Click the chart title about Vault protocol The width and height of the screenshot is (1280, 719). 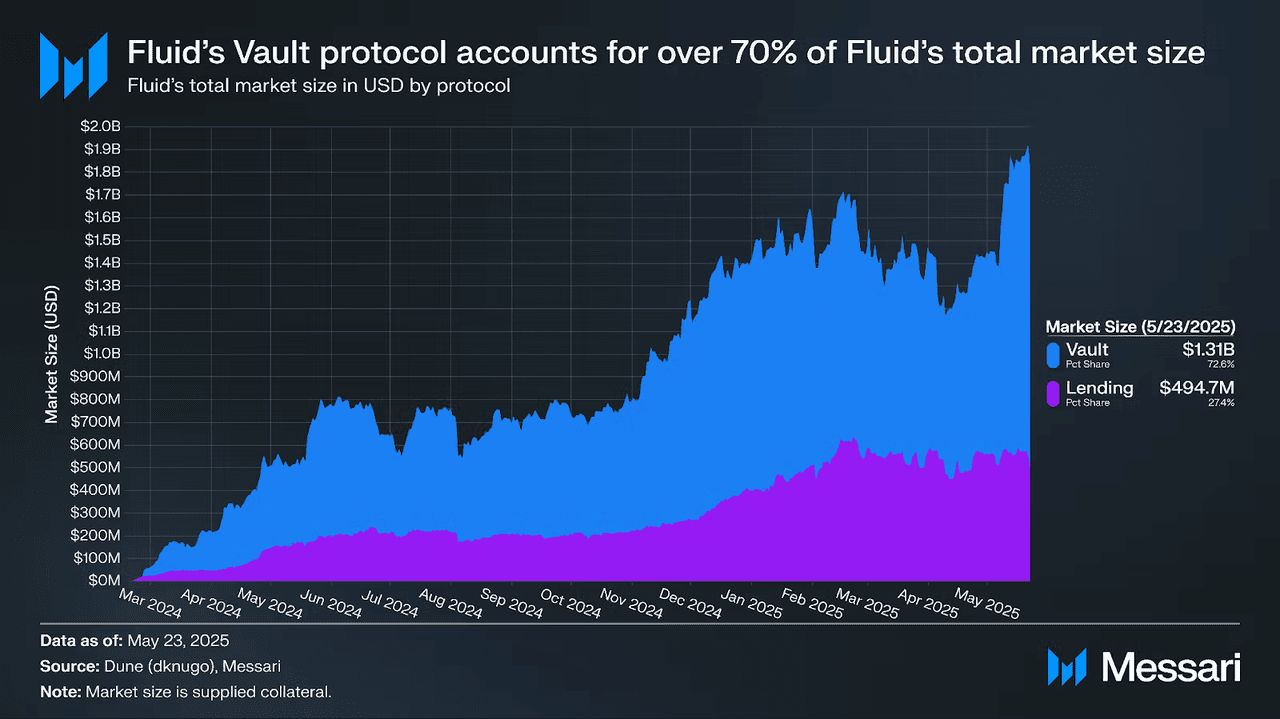[x=665, y=52]
